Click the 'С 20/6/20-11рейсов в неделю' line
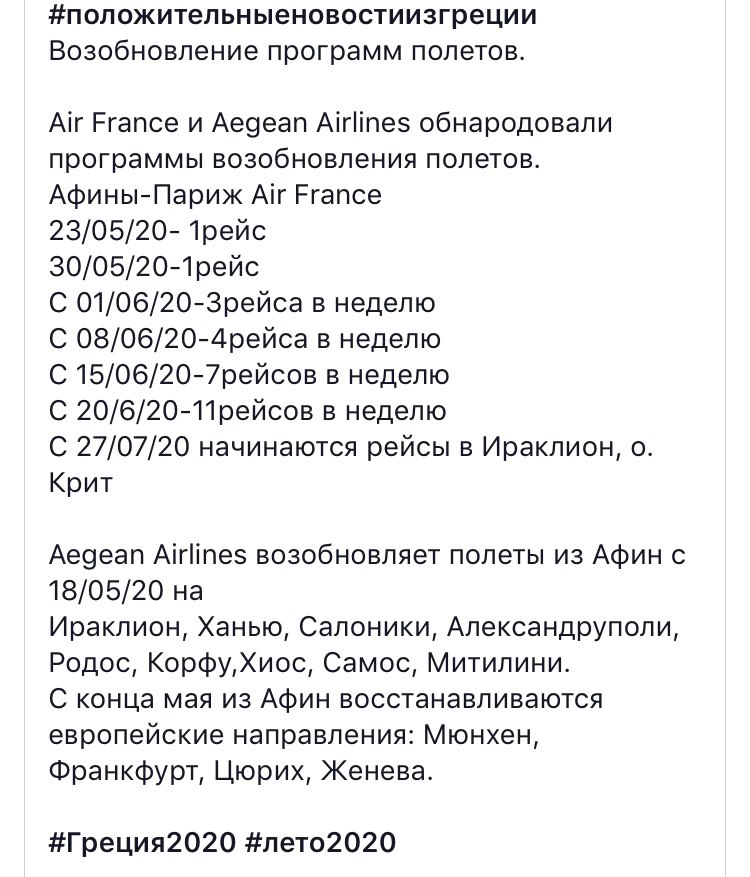Viewport: 750px width, 877px height. 248,411
